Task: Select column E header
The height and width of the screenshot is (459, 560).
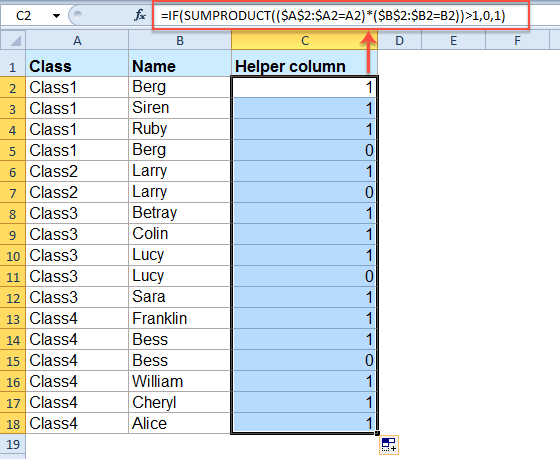Action: pos(453,40)
